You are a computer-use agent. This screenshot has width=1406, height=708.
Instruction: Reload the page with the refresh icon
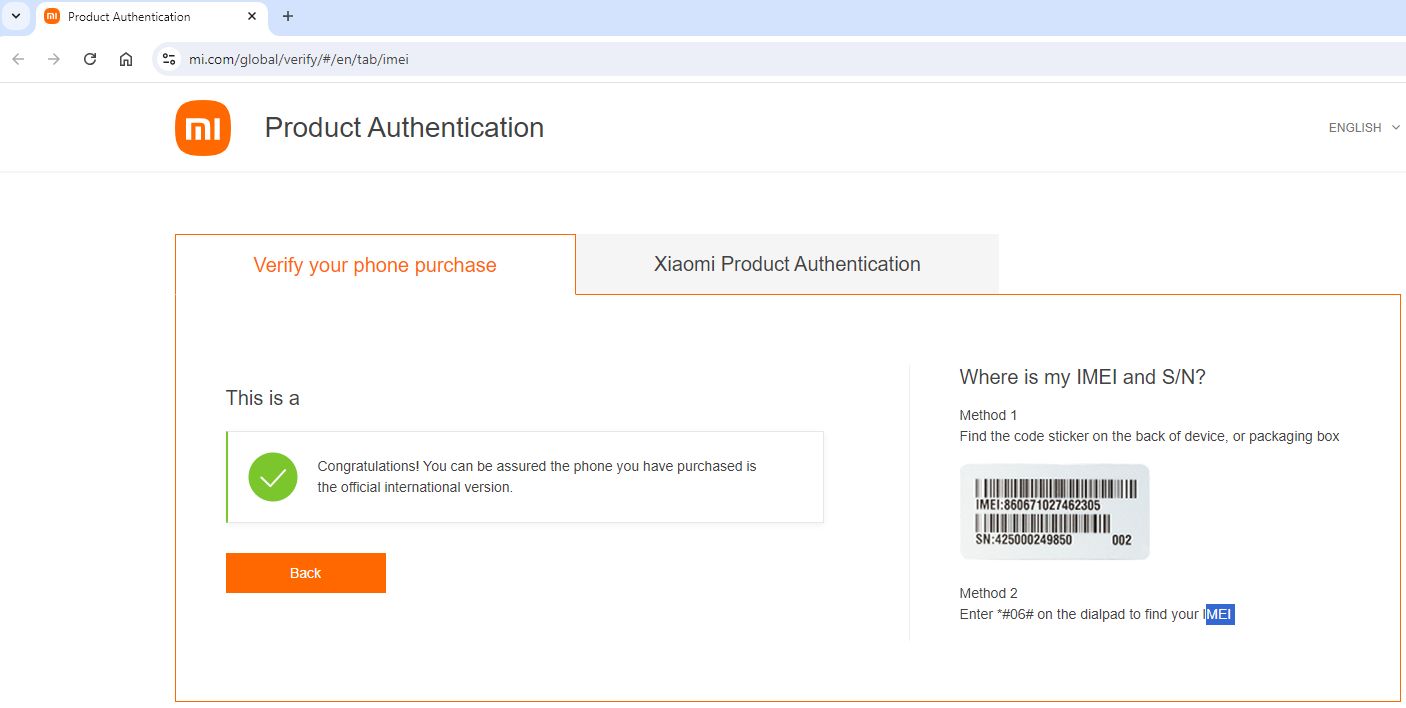click(90, 59)
